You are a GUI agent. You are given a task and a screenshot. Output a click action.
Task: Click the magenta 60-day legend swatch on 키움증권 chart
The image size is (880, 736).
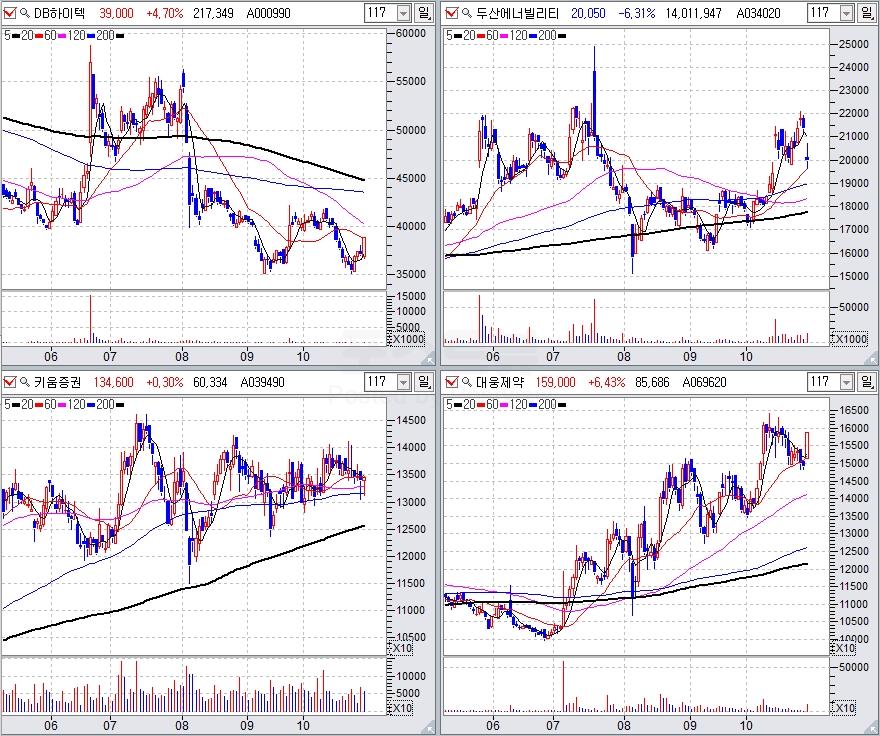[x=61, y=403]
